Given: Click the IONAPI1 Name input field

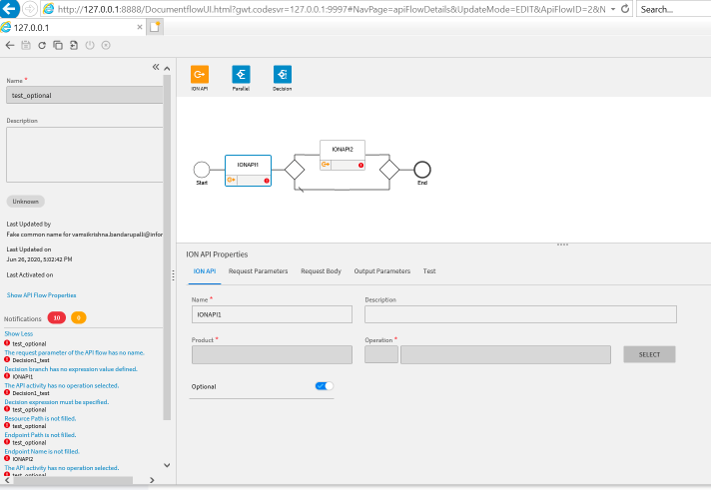Looking at the screenshot, I should [x=271, y=315].
